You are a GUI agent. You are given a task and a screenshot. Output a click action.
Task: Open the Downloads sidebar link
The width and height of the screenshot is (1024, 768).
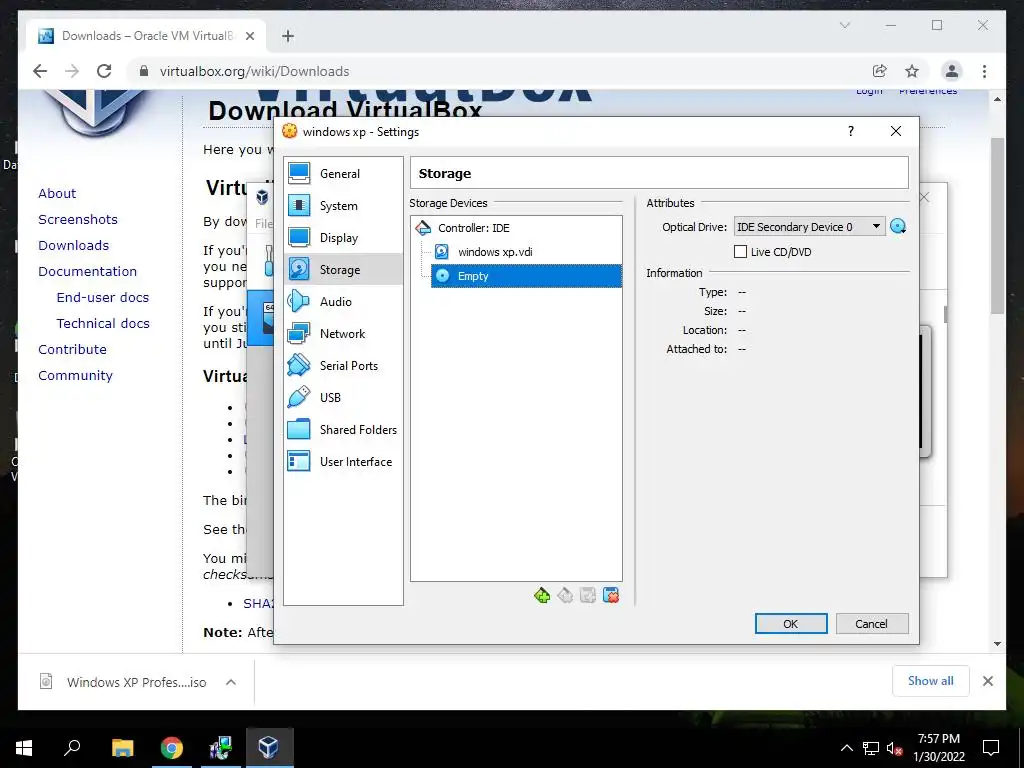pyautogui.click(x=73, y=246)
